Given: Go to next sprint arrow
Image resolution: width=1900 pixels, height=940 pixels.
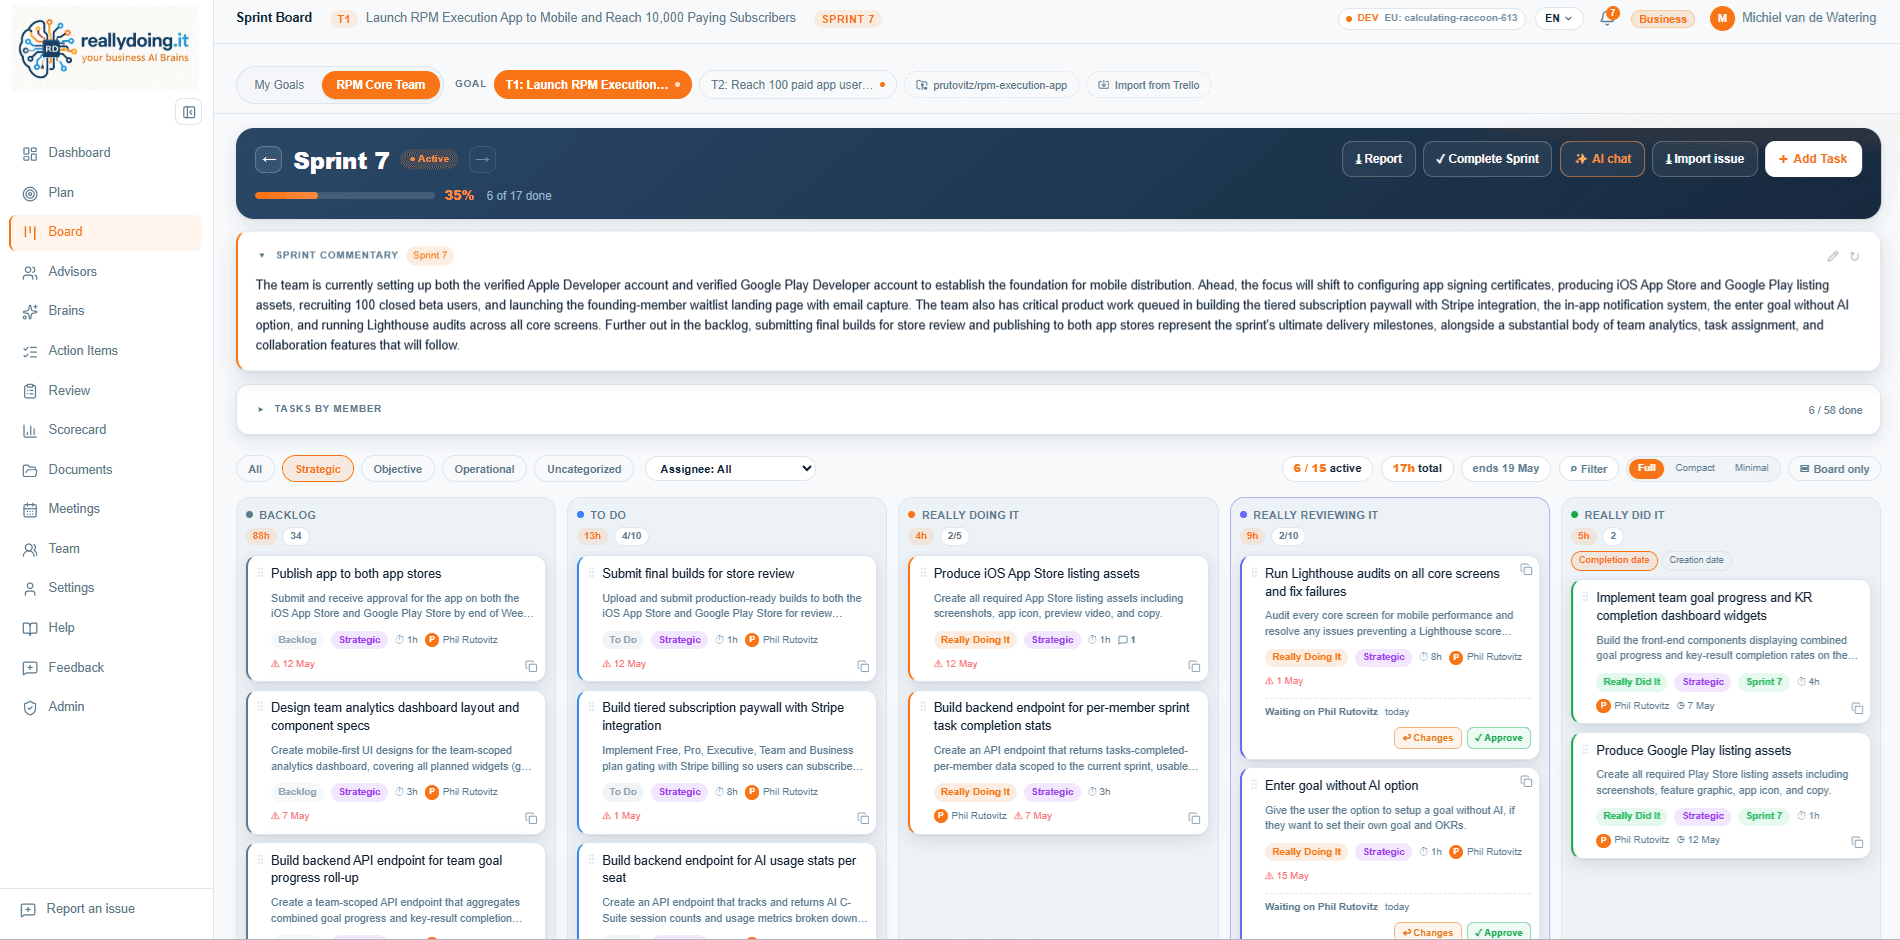Looking at the screenshot, I should (x=482, y=159).
